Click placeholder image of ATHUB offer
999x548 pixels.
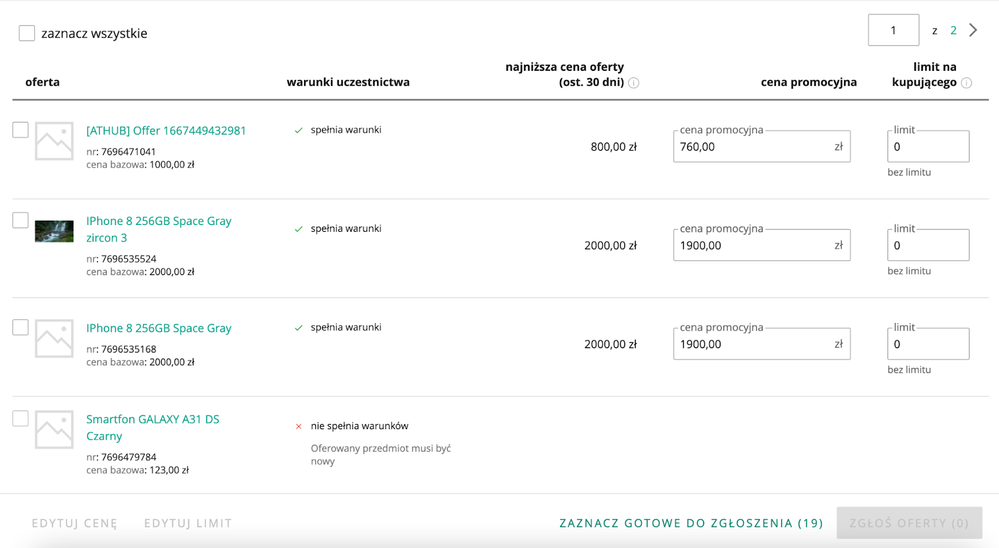(54, 141)
